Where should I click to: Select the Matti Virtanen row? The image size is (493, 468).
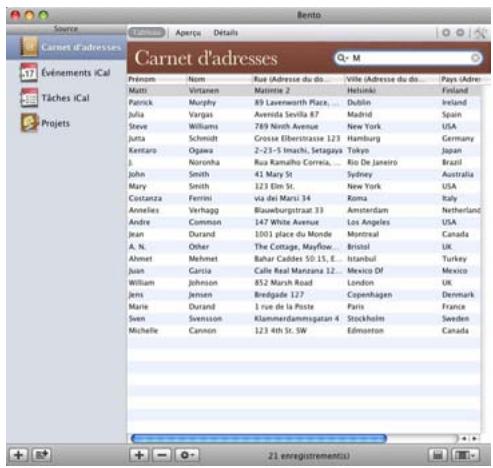(304, 90)
